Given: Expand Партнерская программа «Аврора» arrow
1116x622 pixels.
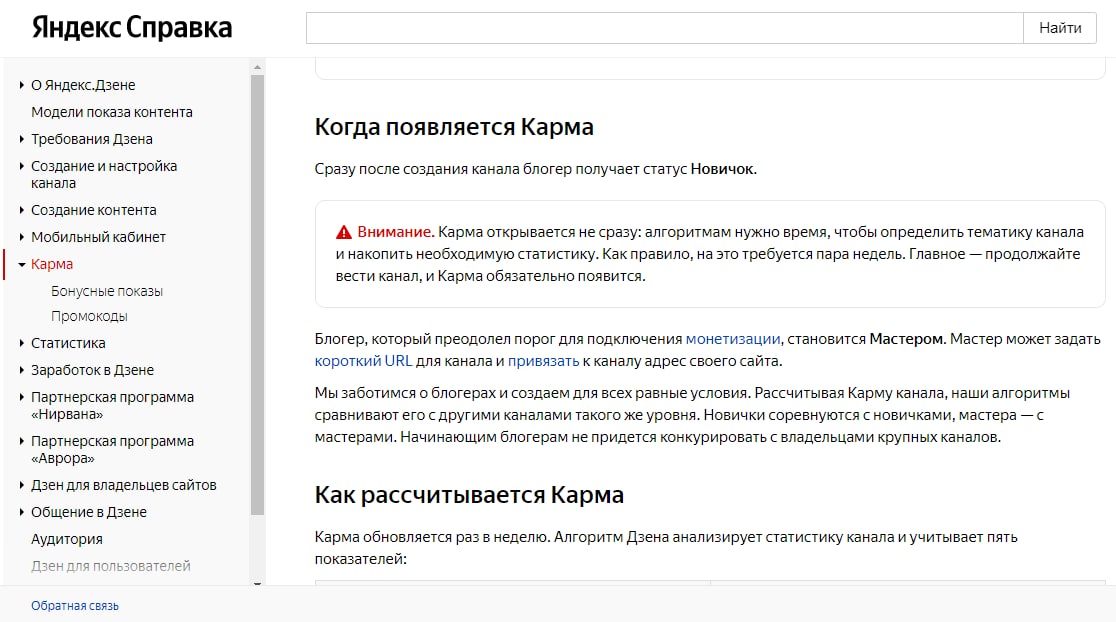Looking at the screenshot, I should pos(21,441).
